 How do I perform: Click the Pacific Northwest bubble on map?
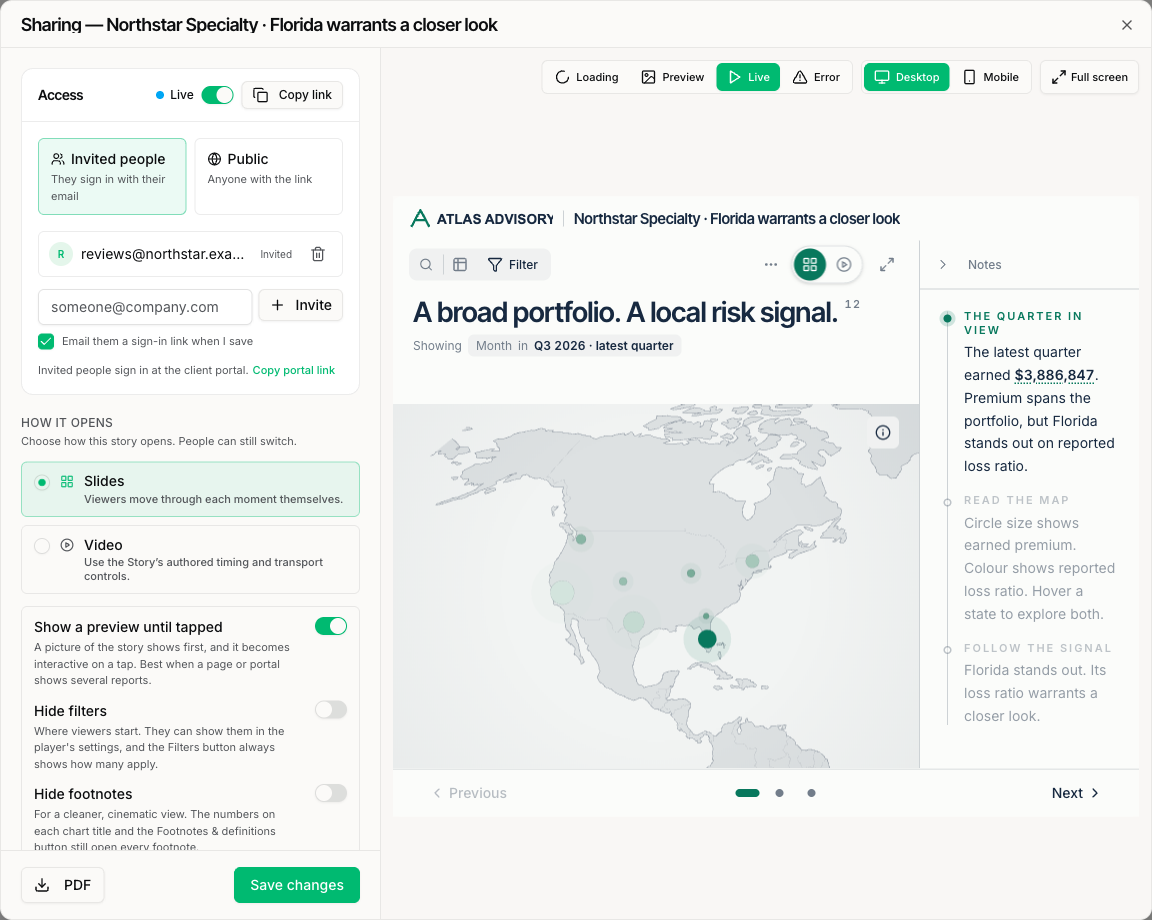pos(580,539)
